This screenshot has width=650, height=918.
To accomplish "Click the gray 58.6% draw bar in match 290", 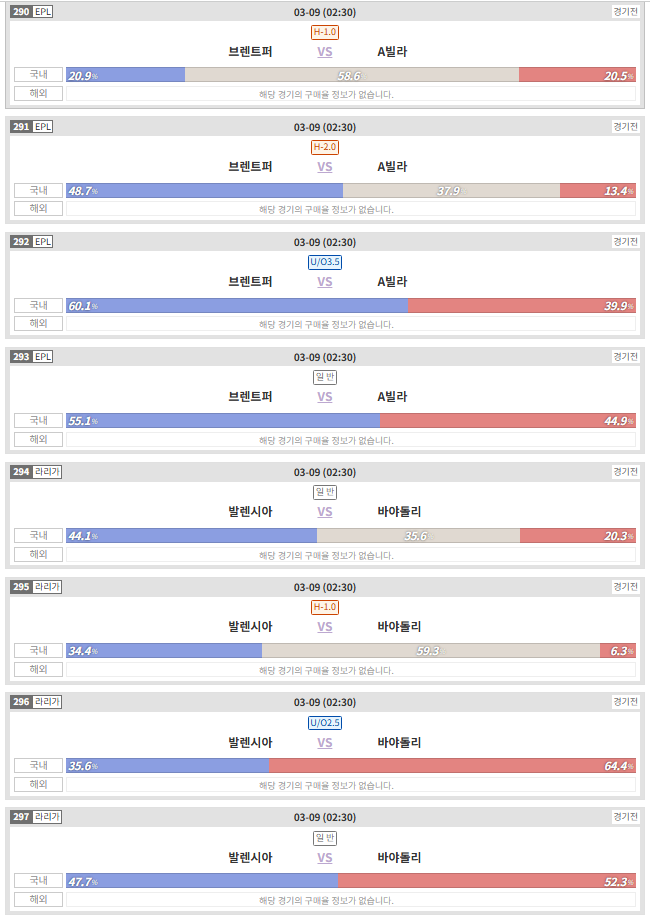I will click(352, 75).
